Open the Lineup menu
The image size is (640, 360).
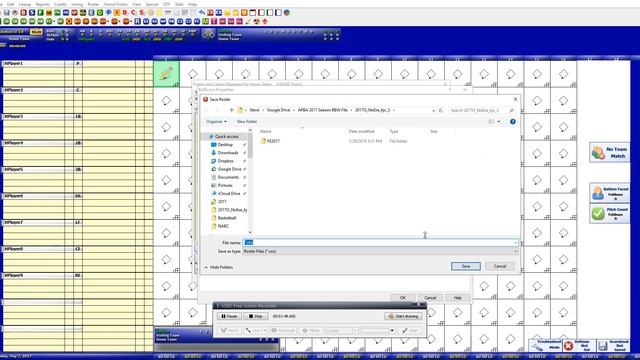point(24,4)
